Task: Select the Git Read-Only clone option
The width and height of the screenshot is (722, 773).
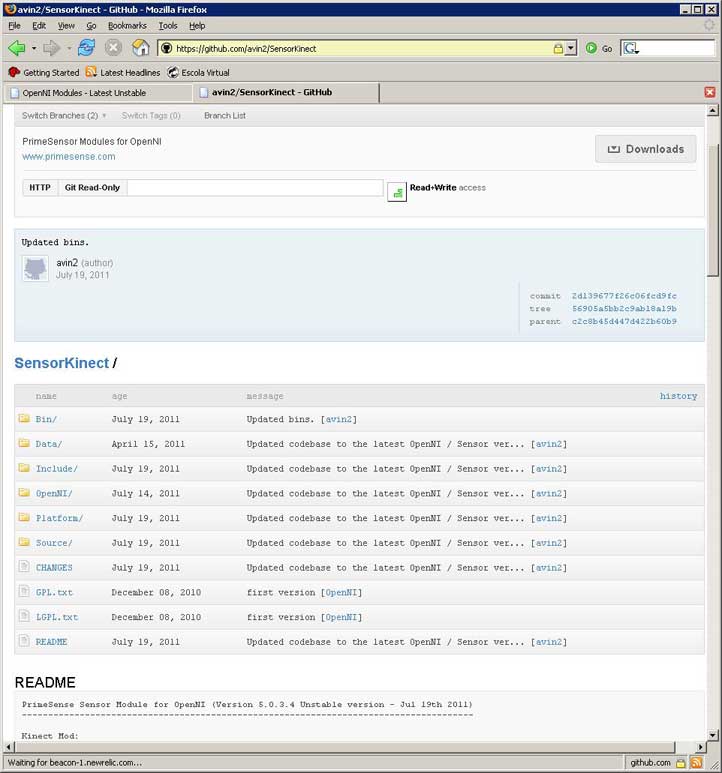Action: click(x=92, y=187)
